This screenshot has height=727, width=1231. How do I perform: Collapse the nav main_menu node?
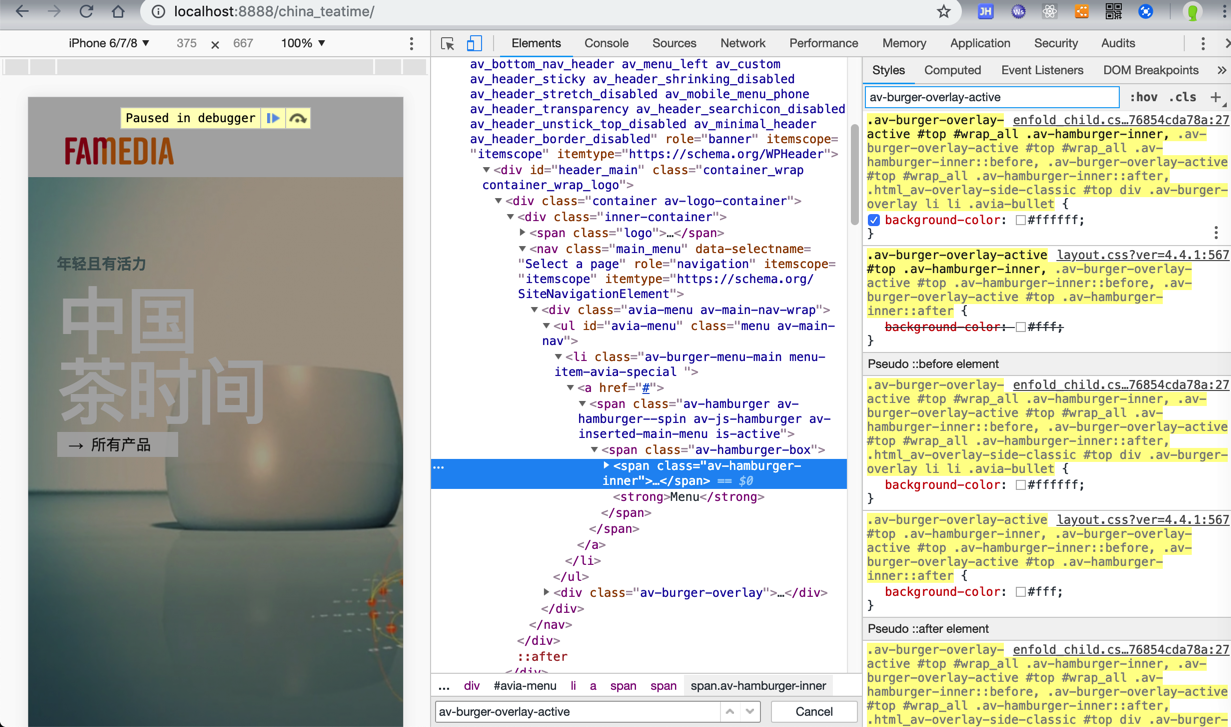click(x=523, y=249)
